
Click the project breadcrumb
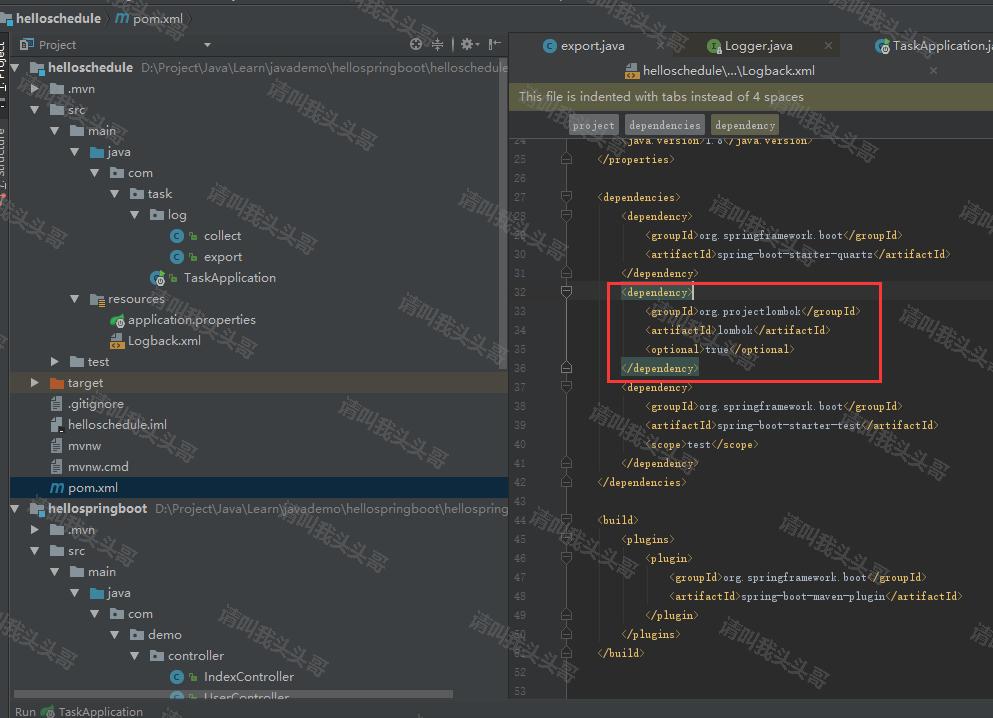click(x=593, y=125)
